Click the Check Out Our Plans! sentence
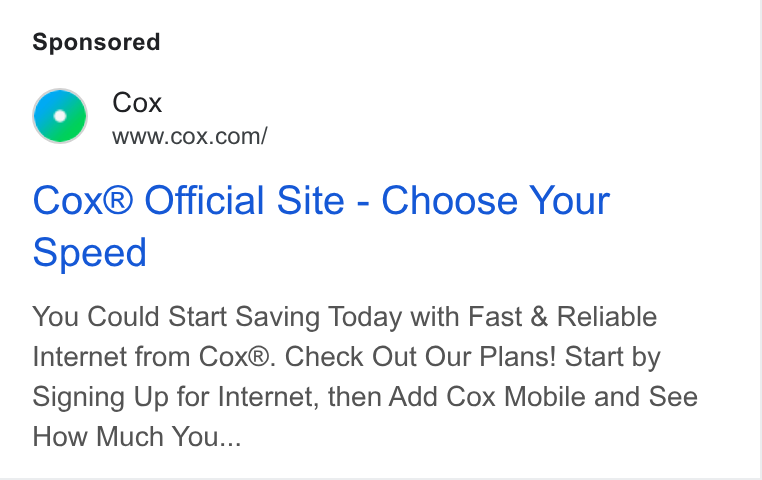Image resolution: width=762 pixels, height=480 pixels. coord(420,357)
